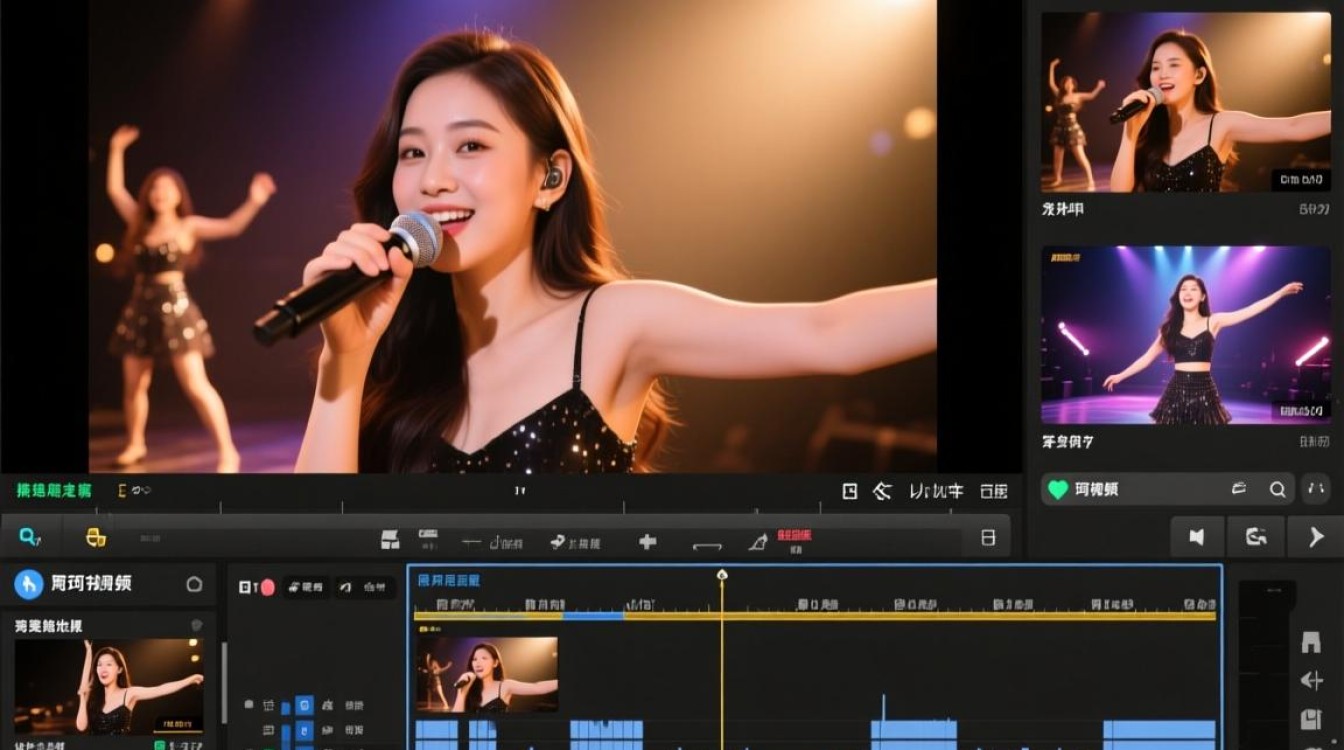Open the close-up singer thumbnail in the right panel

(x=1186, y=102)
